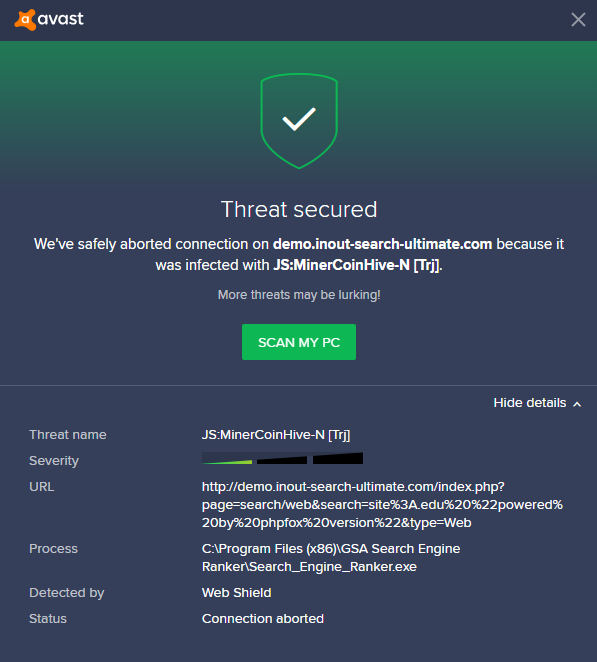Click the Web Shield detected-by value
The height and width of the screenshot is (662, 597).
(236, 593)
